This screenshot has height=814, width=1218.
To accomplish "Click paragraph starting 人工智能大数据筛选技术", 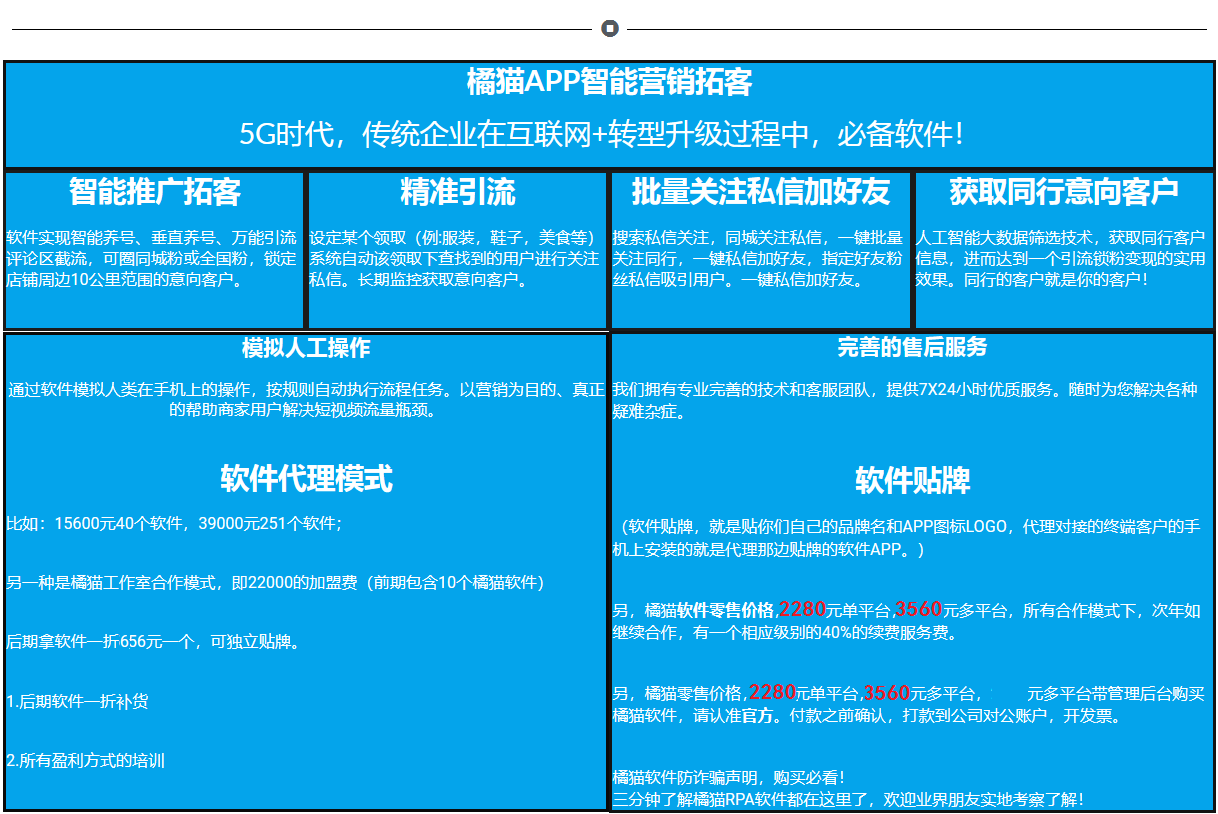I will (1061, 259).
